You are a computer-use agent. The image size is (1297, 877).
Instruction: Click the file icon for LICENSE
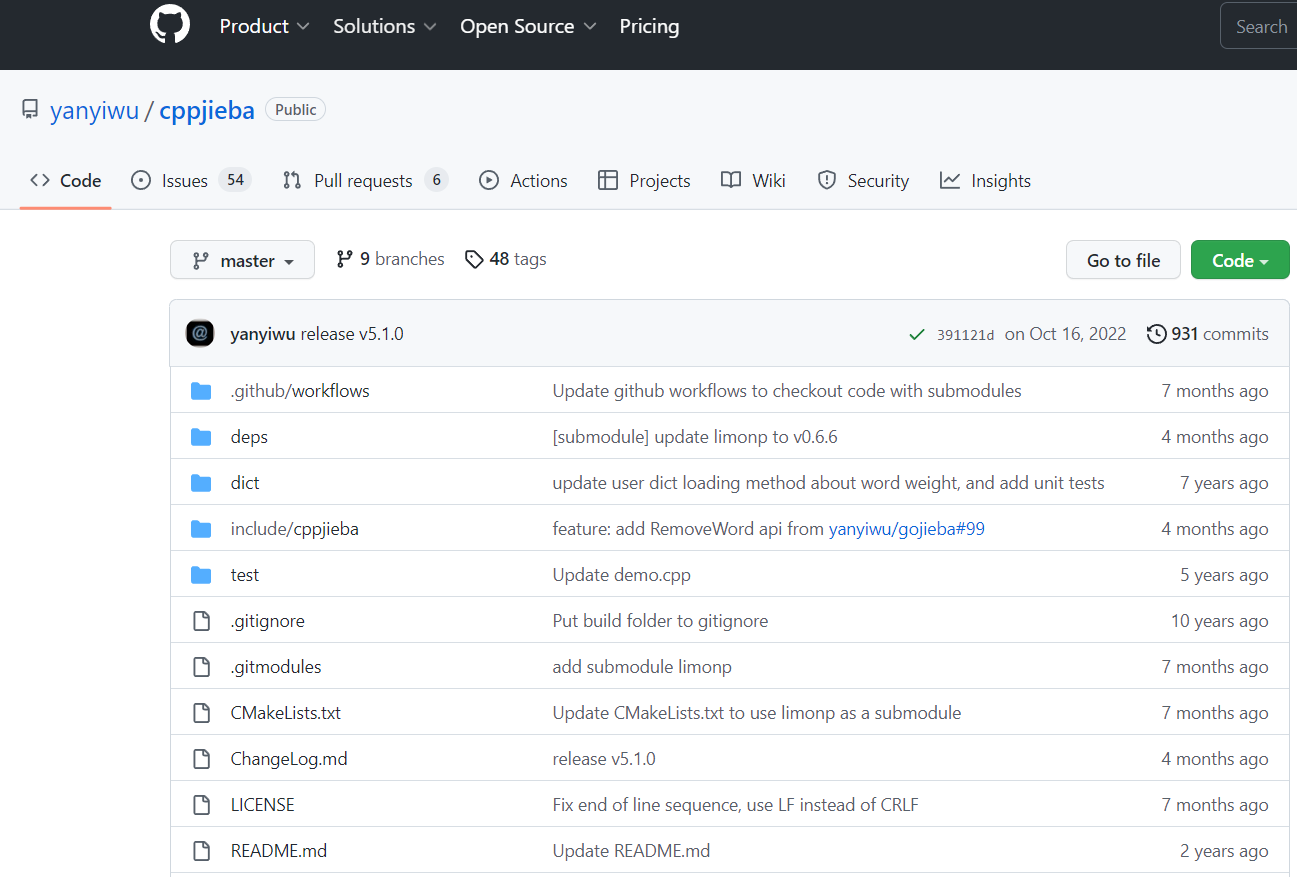coord(201,805)
